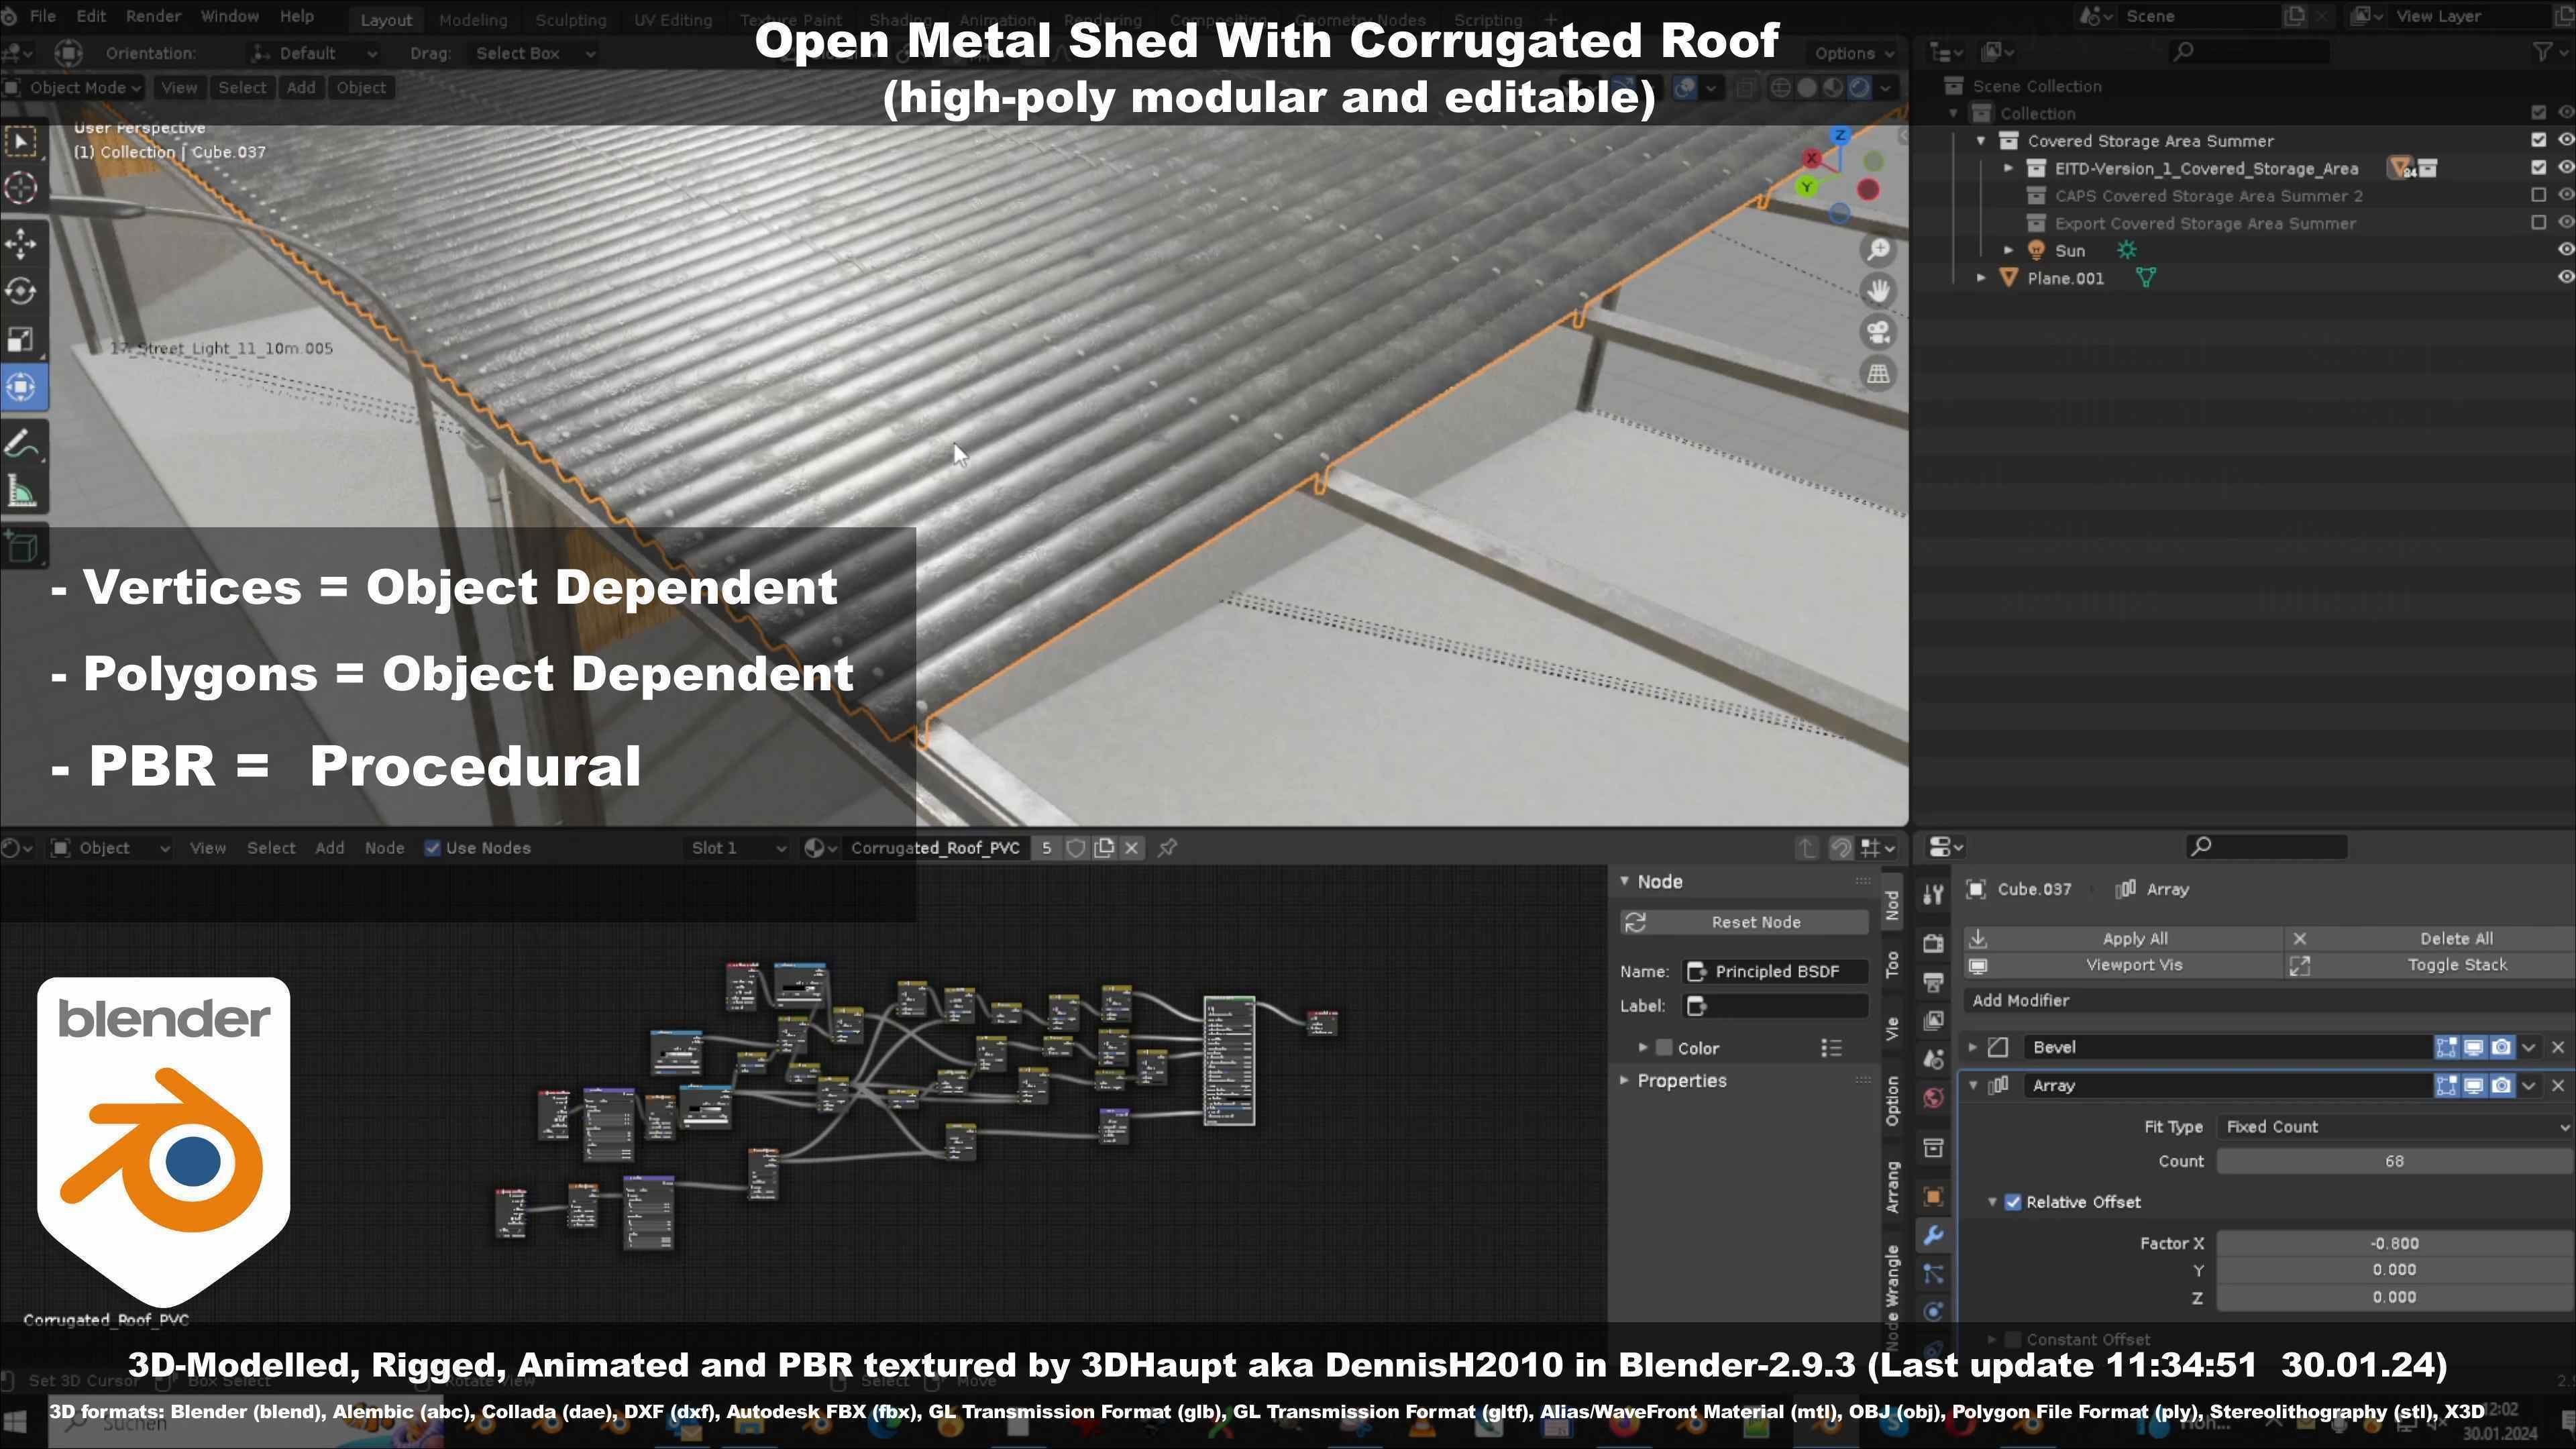Enable Export Covered Storage Area Summer checkbox

pos(2538,222)
